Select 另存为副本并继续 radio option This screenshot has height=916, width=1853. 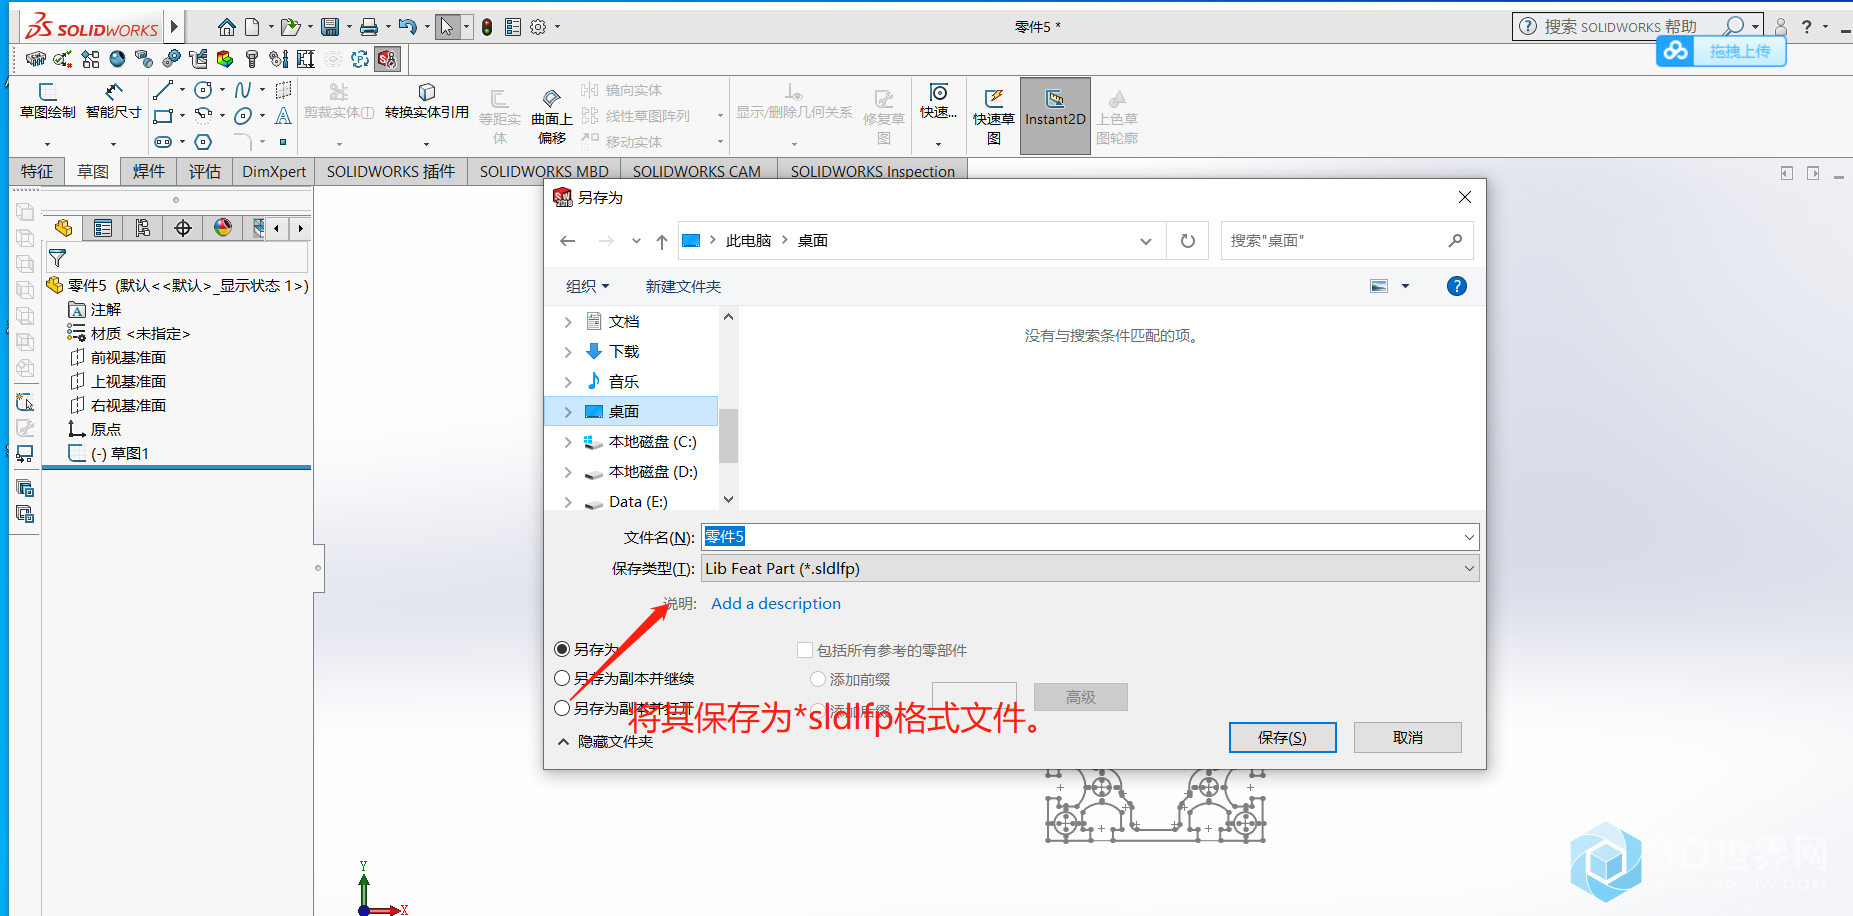pyautogui.click(x=562, y=679)
